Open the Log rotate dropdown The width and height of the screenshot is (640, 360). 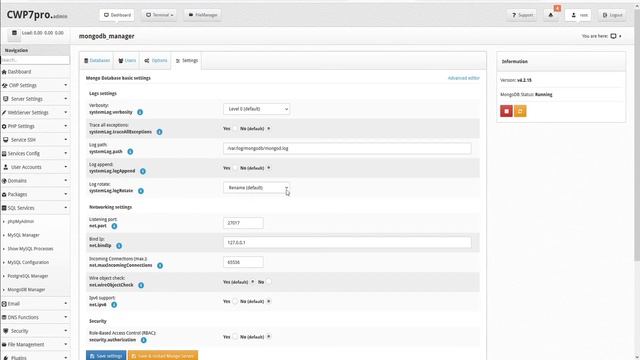point(256,188)
